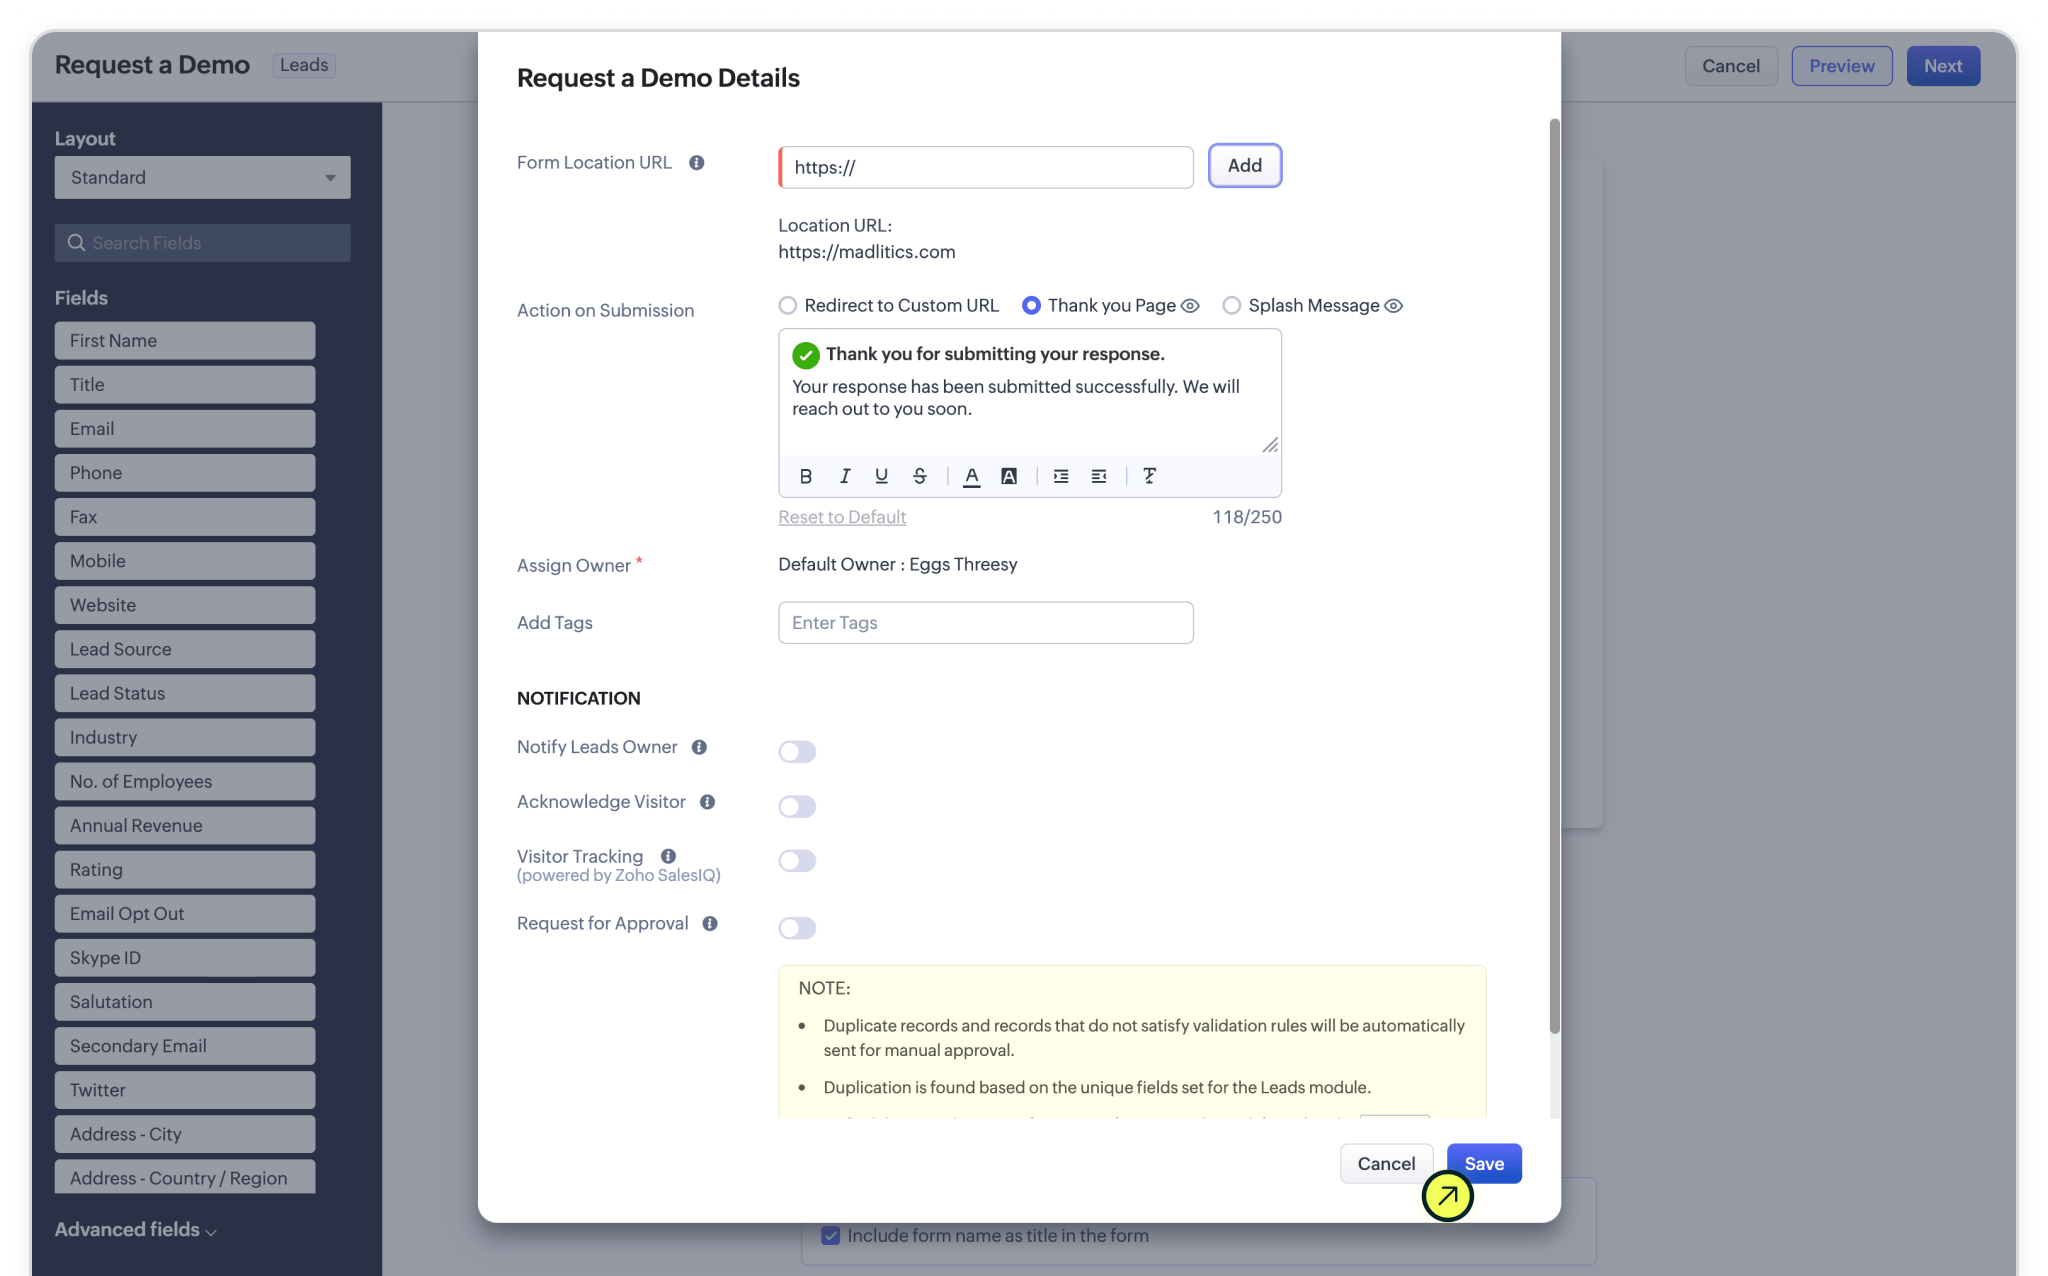Click the clear formatting icon

1149,476
